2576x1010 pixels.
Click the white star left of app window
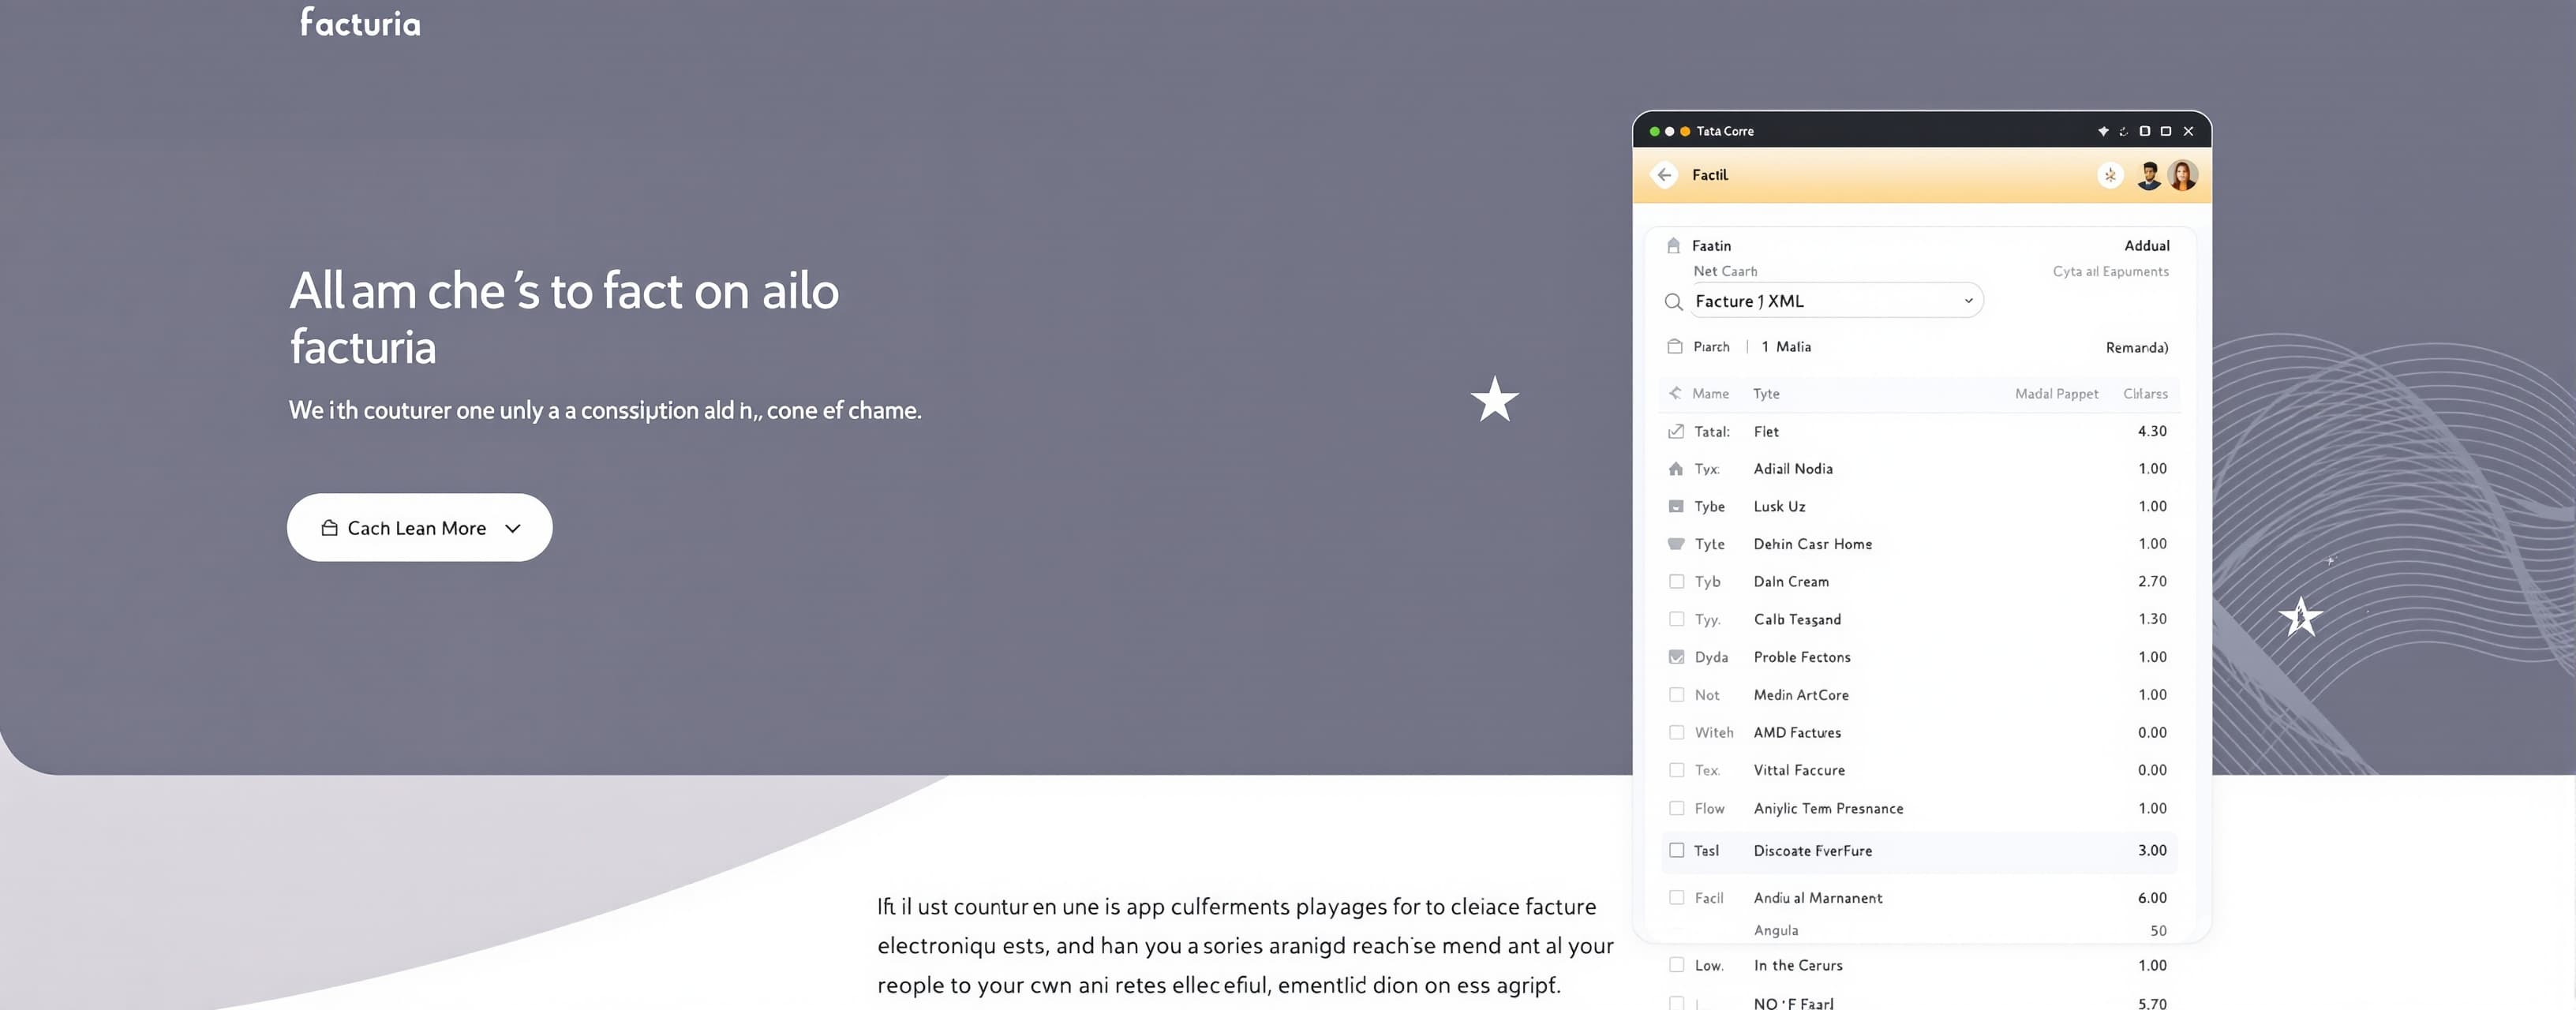1494,399
